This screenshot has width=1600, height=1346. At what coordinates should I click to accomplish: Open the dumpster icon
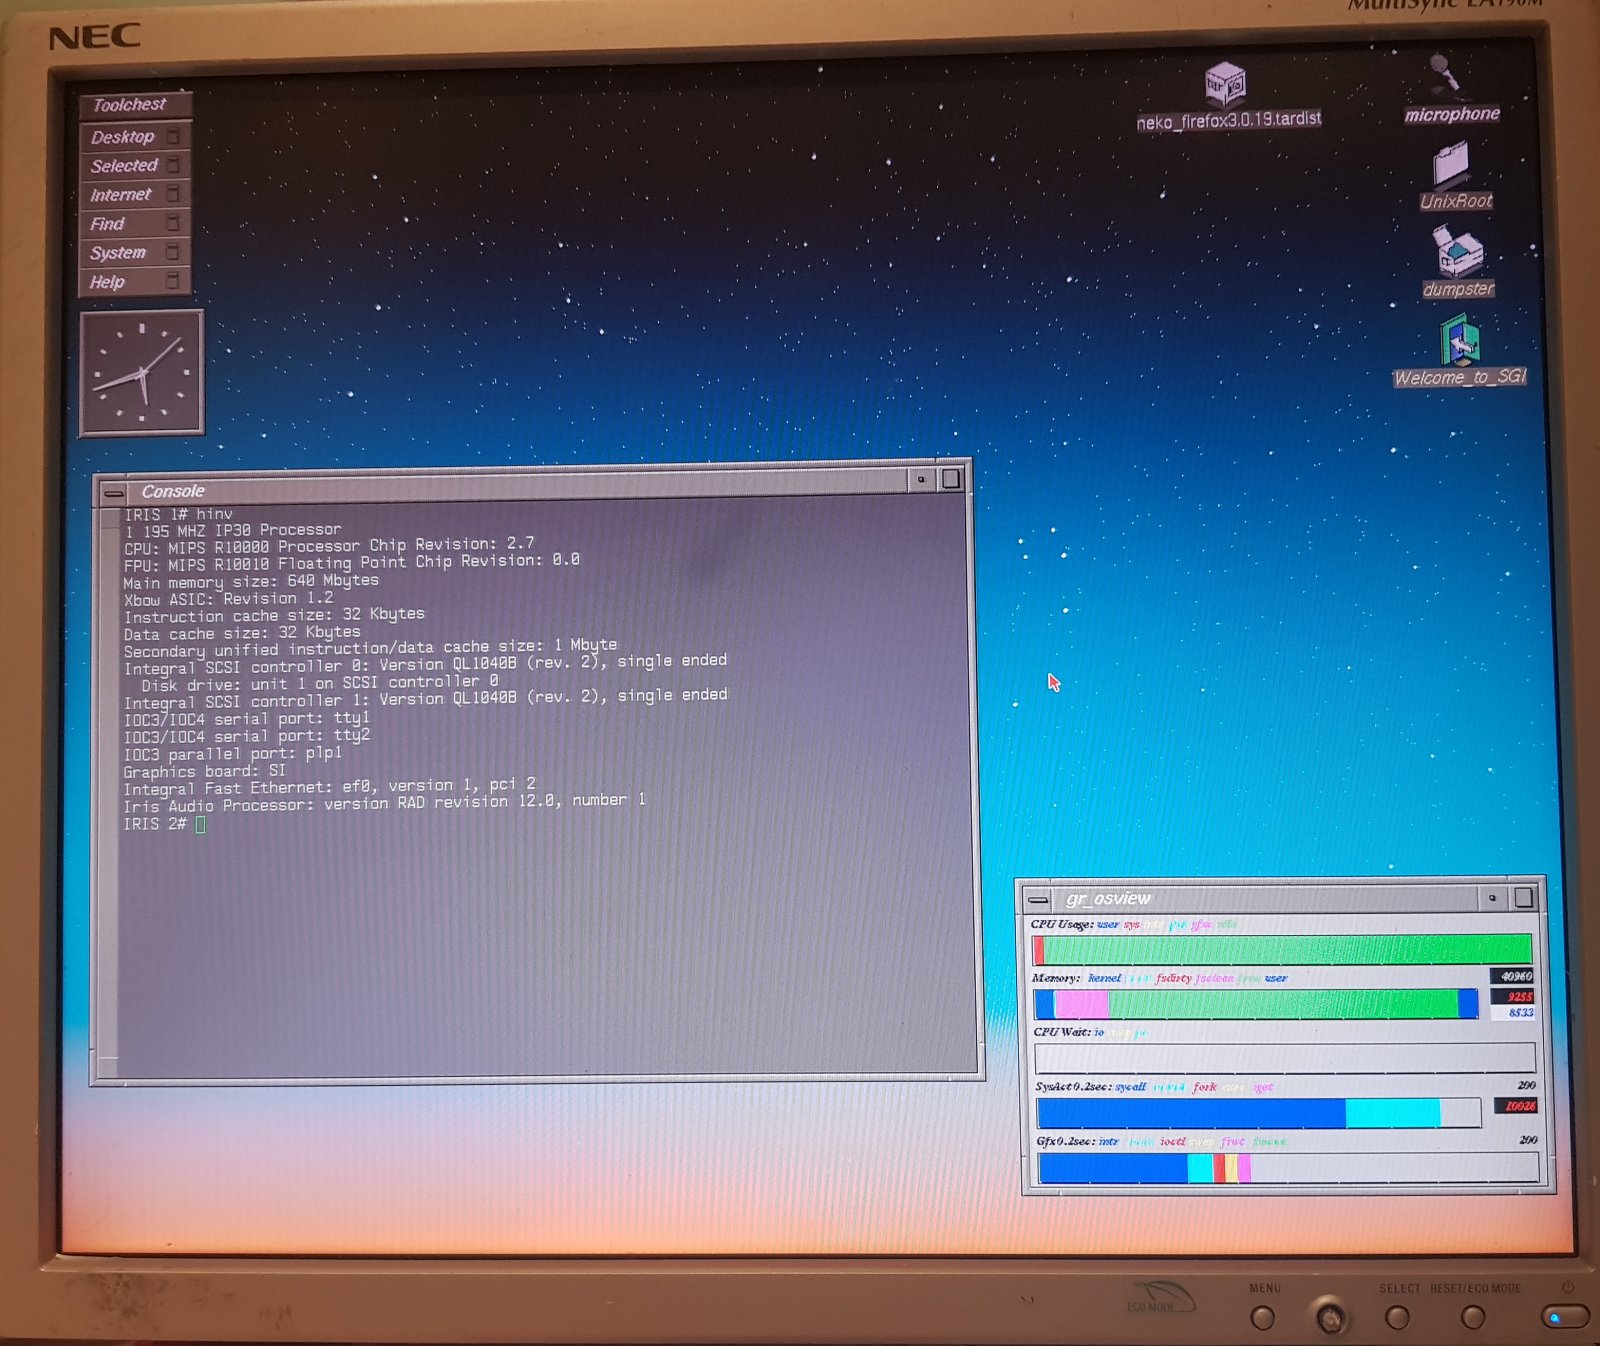(1458, 252)
